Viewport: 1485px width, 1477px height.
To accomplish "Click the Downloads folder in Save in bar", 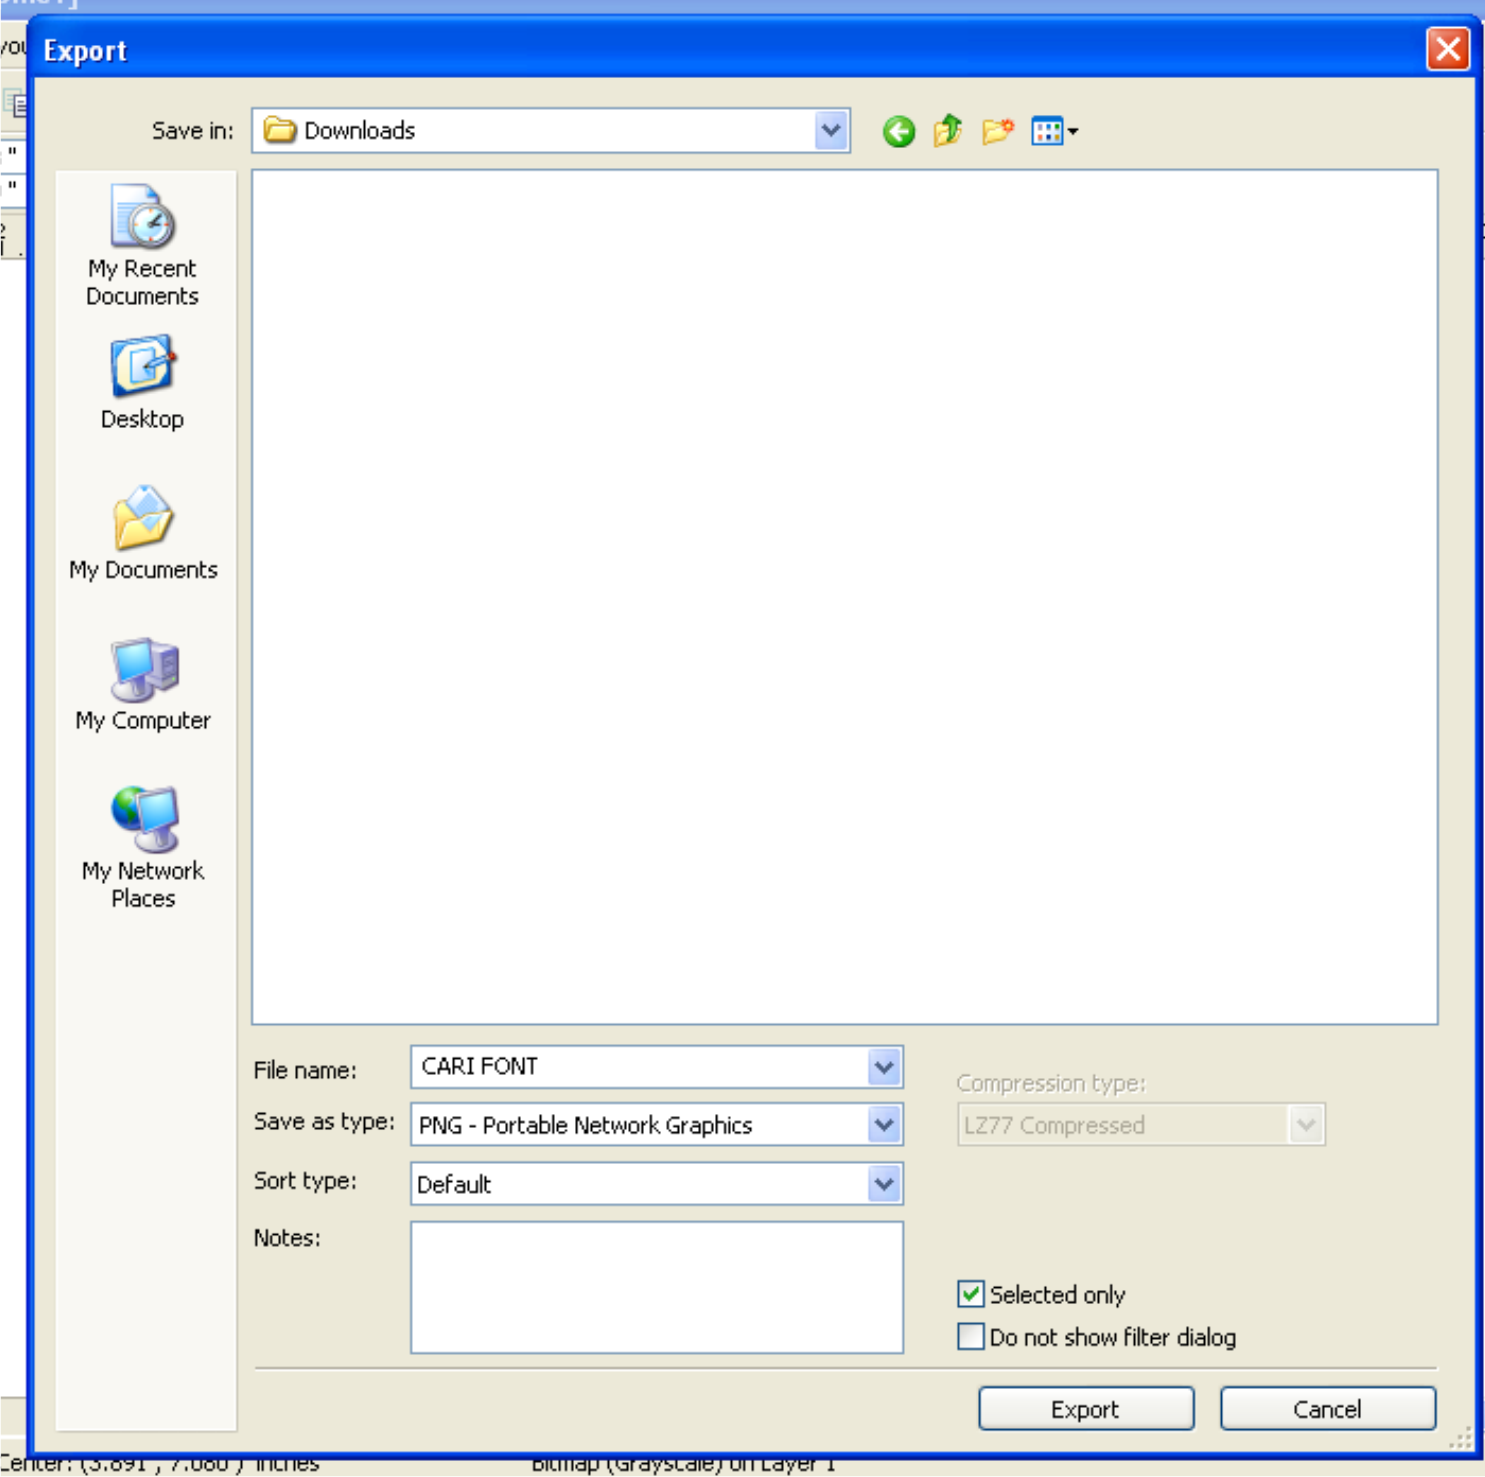I will tap(360, 130).
